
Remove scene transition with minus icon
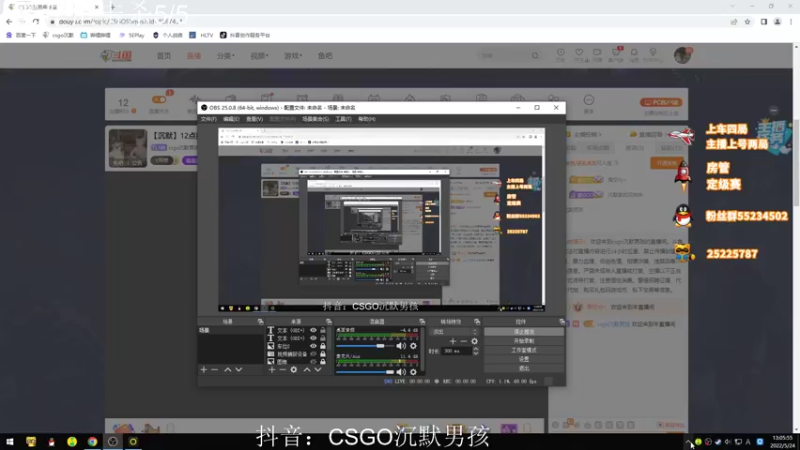(x=463, y=341)
